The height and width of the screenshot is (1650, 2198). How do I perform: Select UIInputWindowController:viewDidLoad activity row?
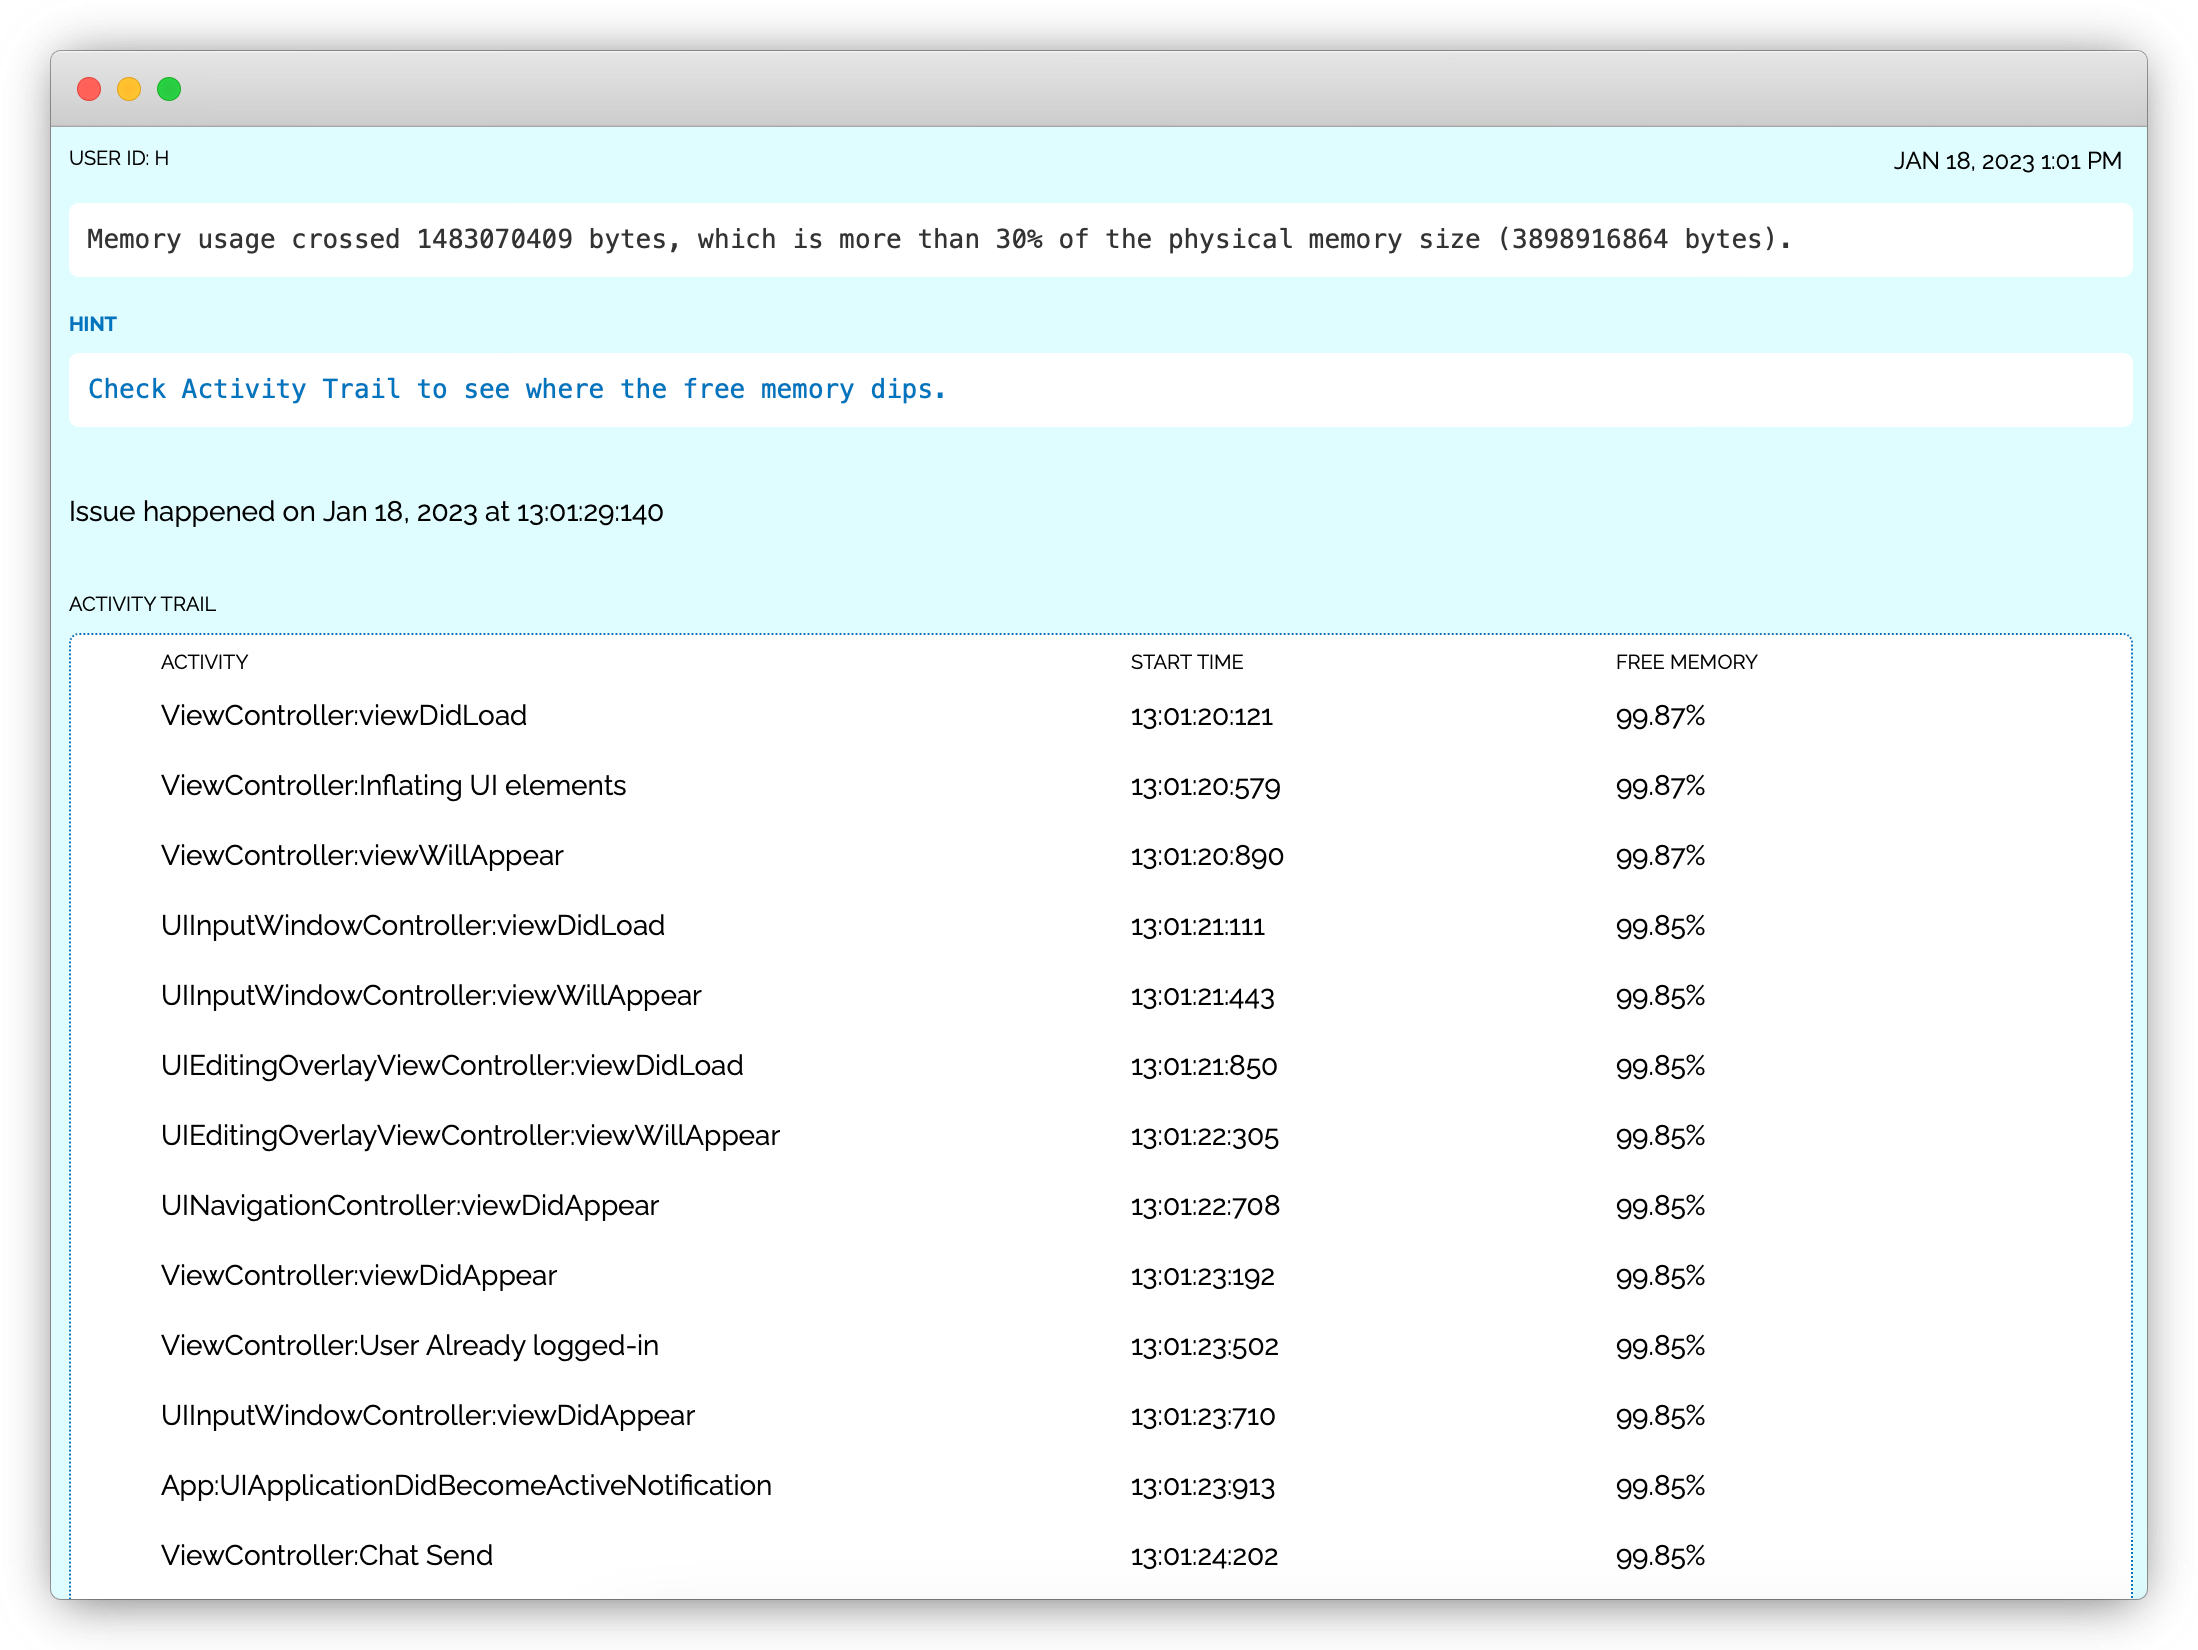click(412, 926)
